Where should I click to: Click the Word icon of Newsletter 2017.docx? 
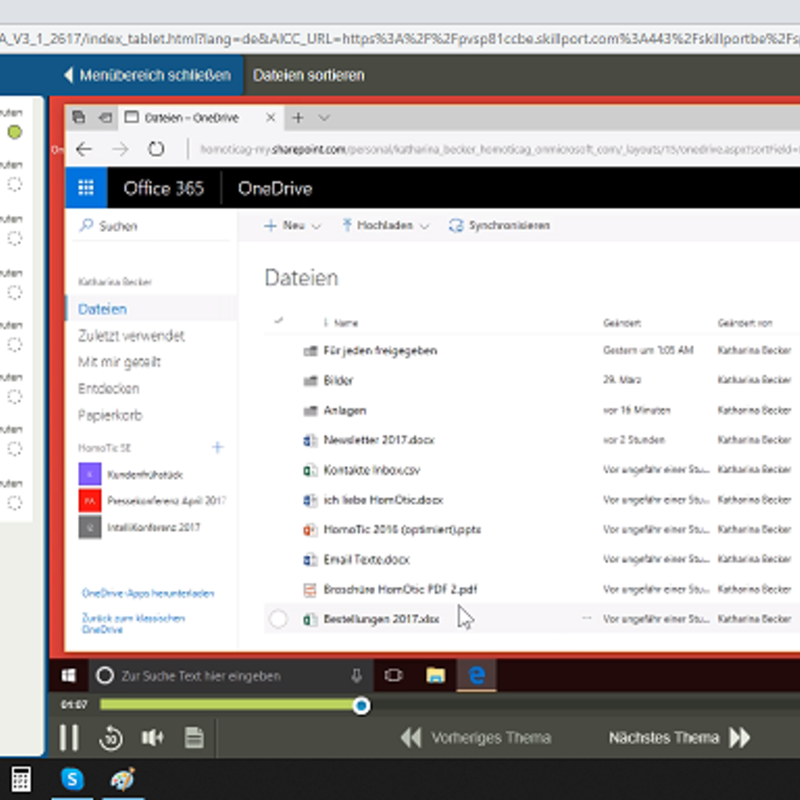point(310,440)
